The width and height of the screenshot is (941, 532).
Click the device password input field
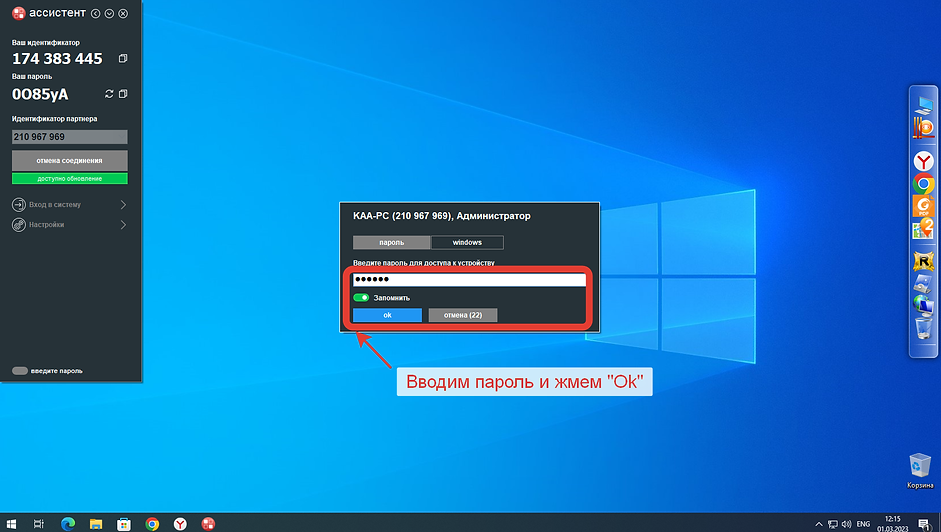(469, 279)
